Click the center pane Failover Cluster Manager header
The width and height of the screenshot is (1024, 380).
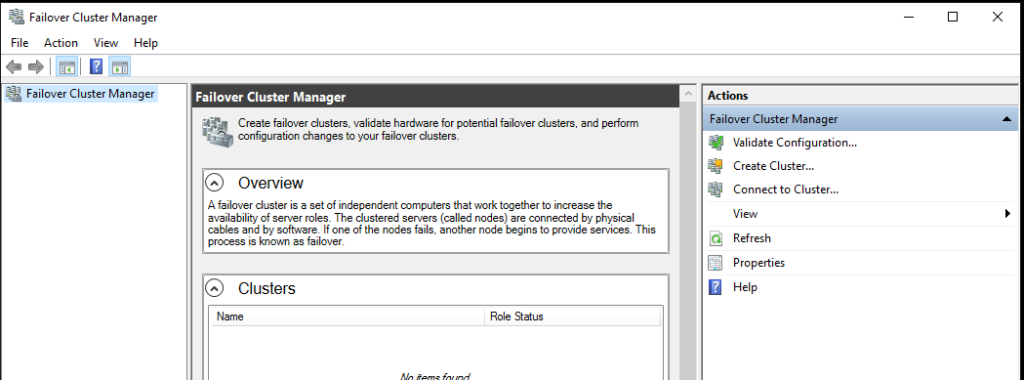436,97
